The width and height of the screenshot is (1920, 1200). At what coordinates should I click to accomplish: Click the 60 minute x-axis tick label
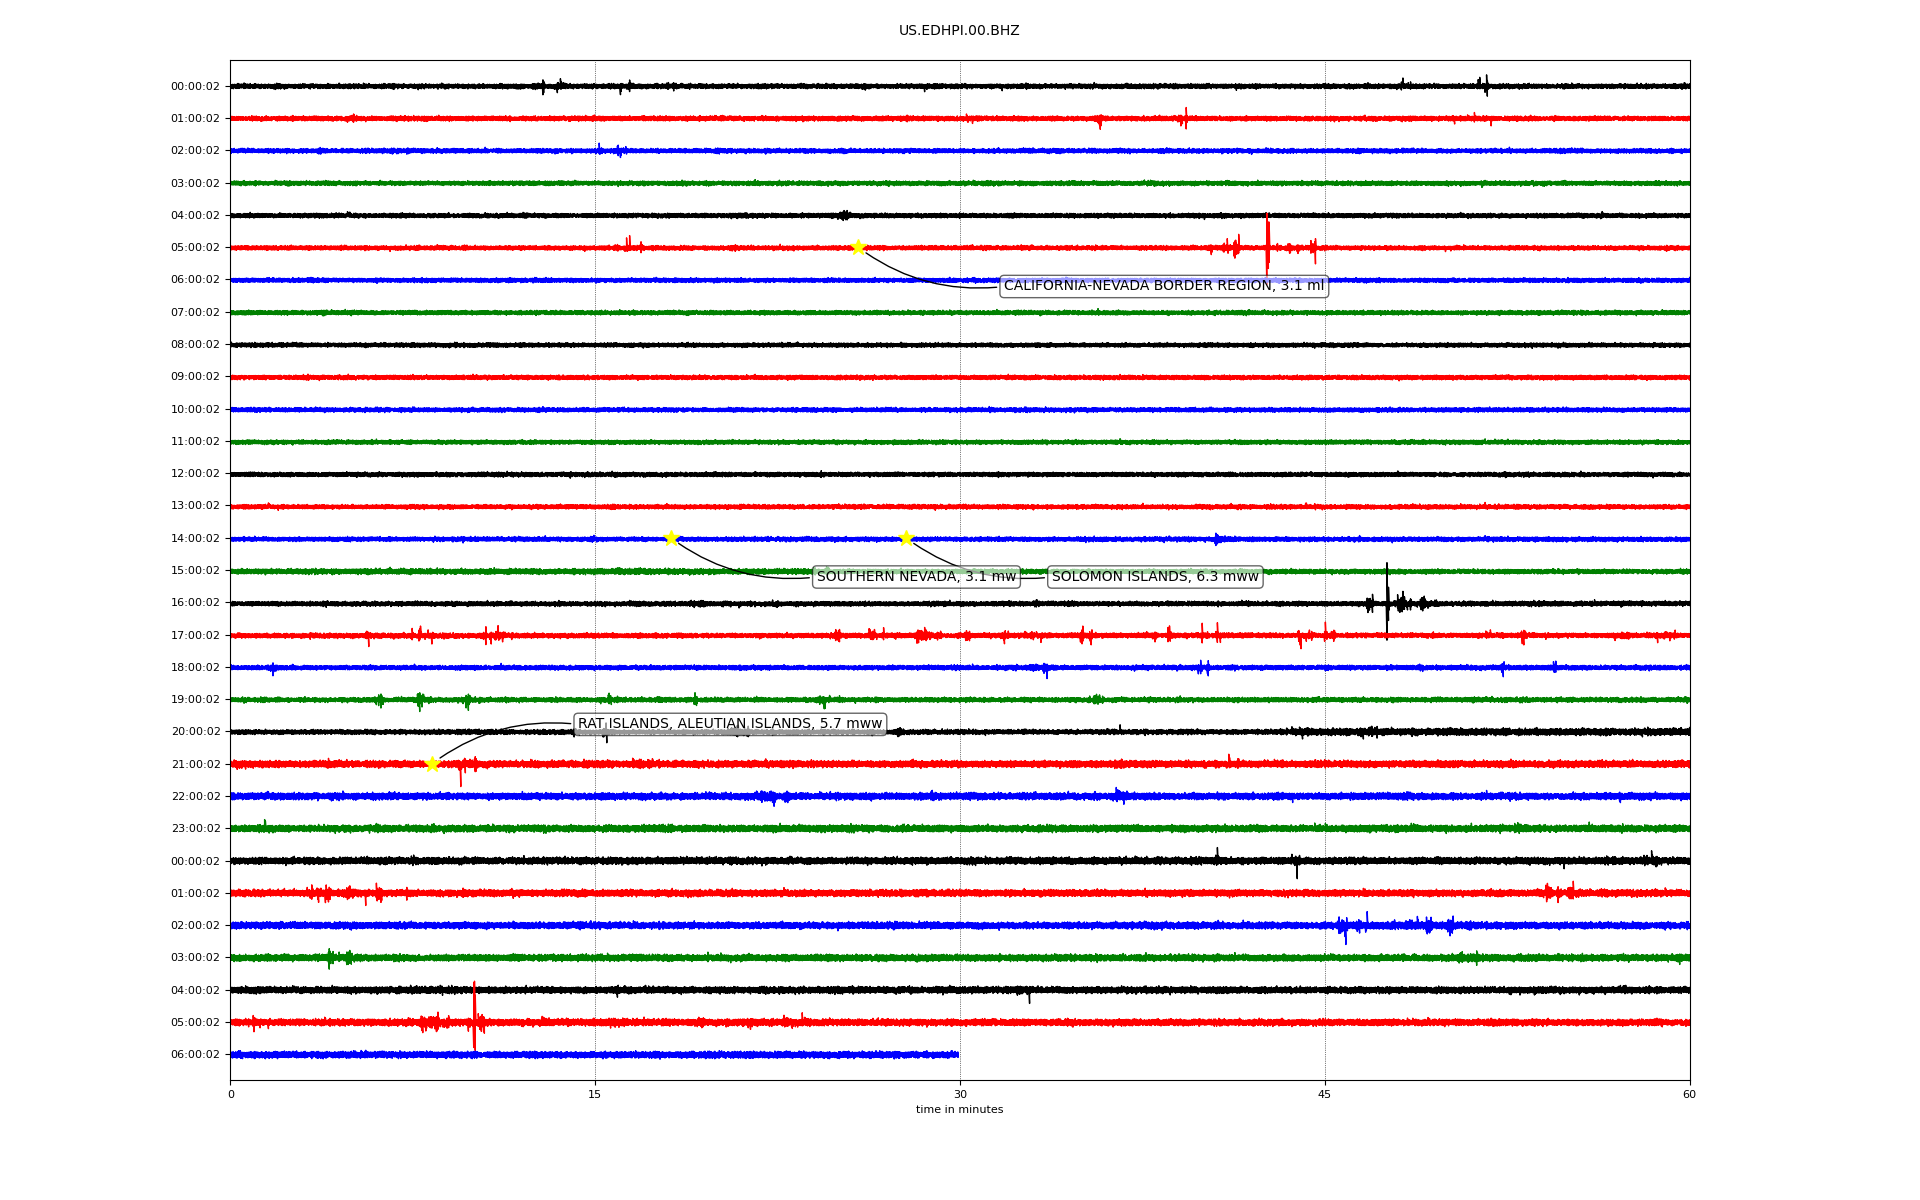click(x=1689, y=1094)
